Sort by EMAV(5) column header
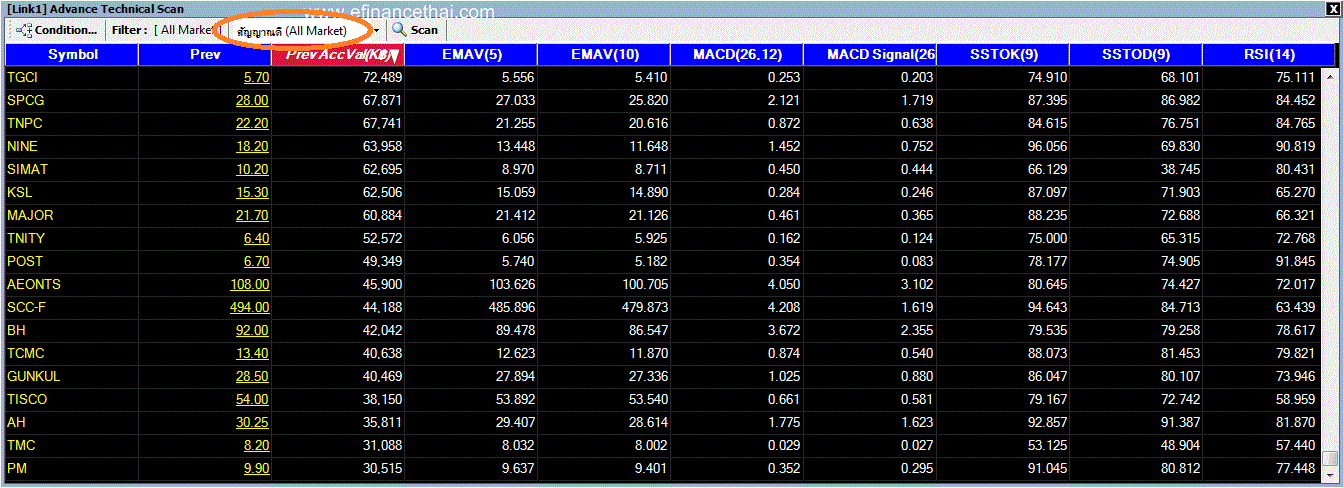Screen dimensions: 1344x488 [471, 54]
